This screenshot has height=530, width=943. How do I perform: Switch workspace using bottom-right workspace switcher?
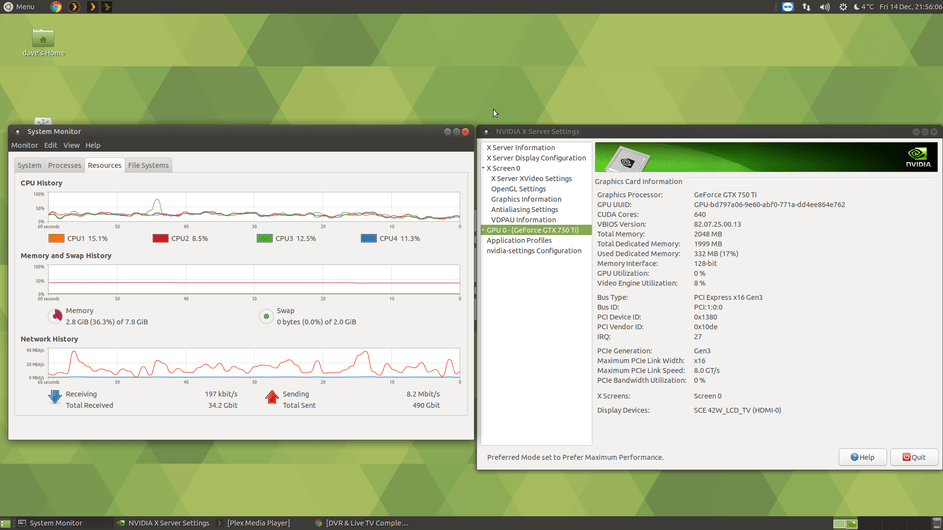[845, 523]
